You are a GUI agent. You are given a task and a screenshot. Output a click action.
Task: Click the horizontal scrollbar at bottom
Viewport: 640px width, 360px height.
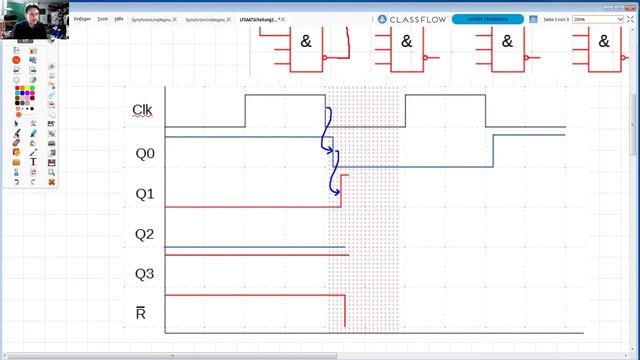173,356
